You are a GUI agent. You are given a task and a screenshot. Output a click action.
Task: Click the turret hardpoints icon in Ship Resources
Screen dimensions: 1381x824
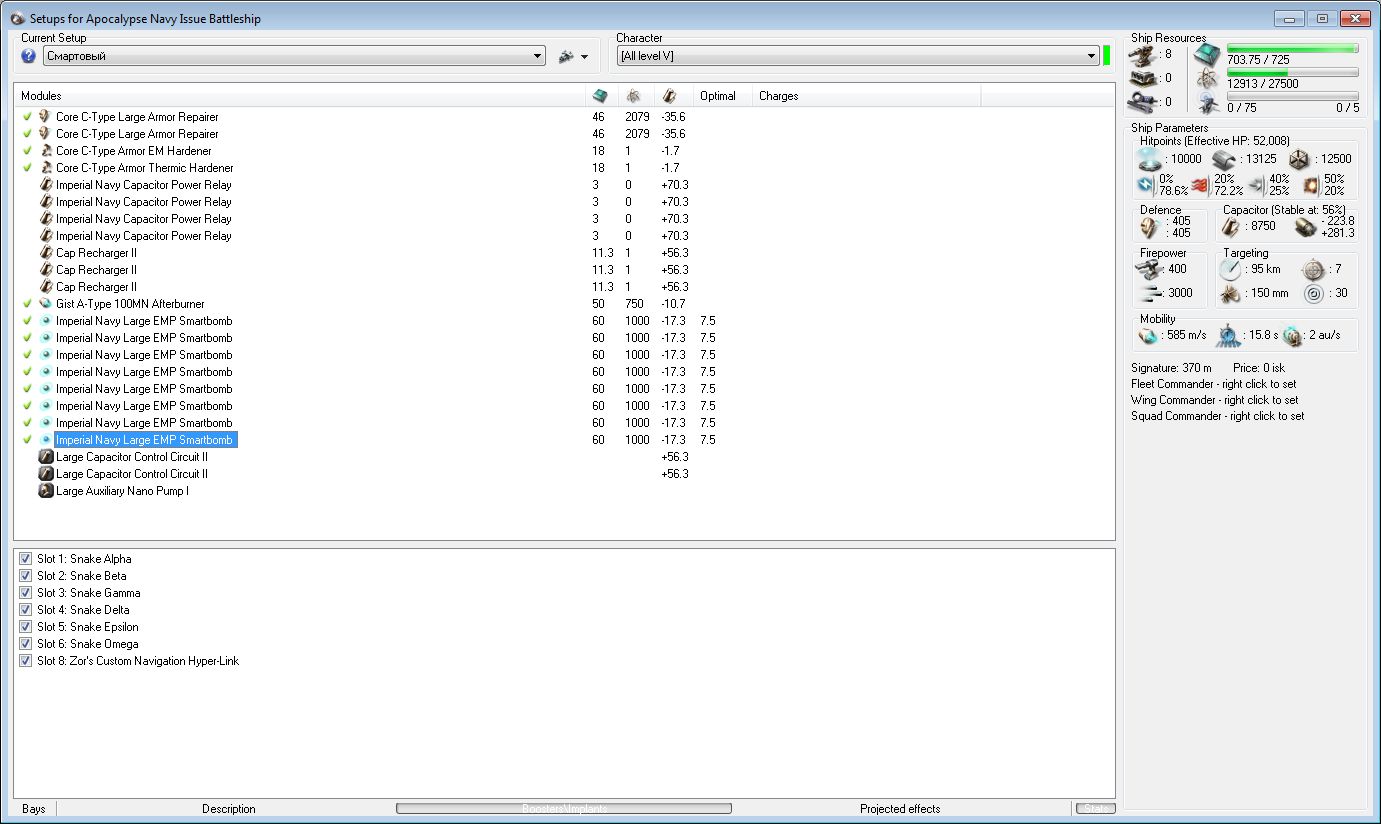(1144, 54)
